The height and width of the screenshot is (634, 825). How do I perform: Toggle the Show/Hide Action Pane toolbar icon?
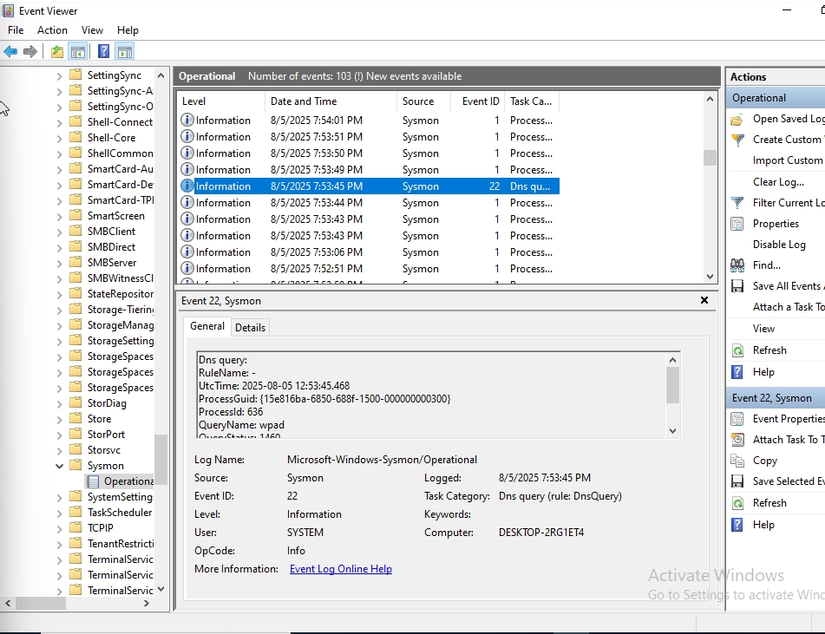pos(125,52)
